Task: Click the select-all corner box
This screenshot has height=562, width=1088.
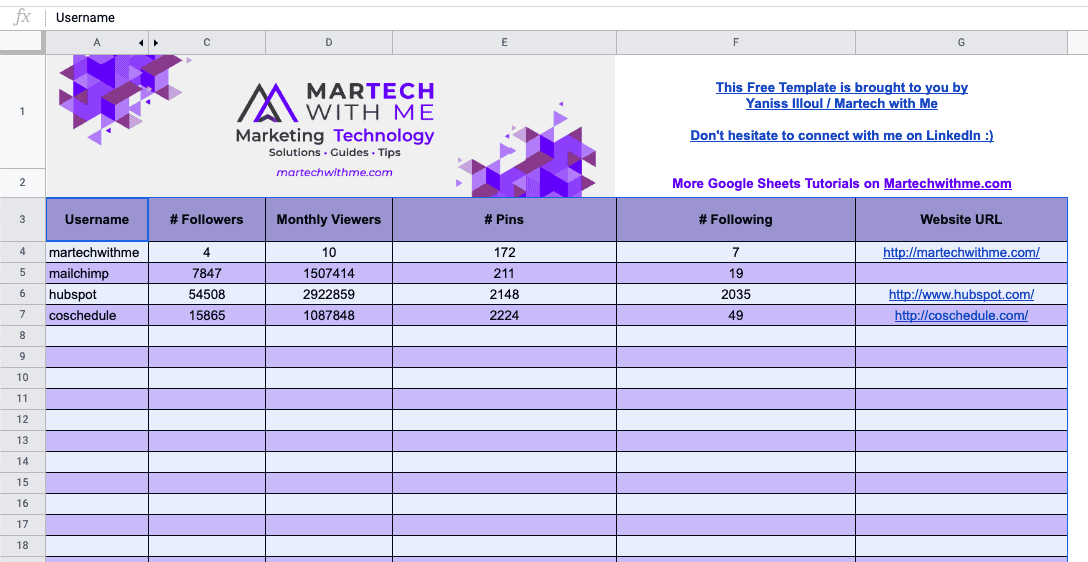Action: click(x=23, y=43)
